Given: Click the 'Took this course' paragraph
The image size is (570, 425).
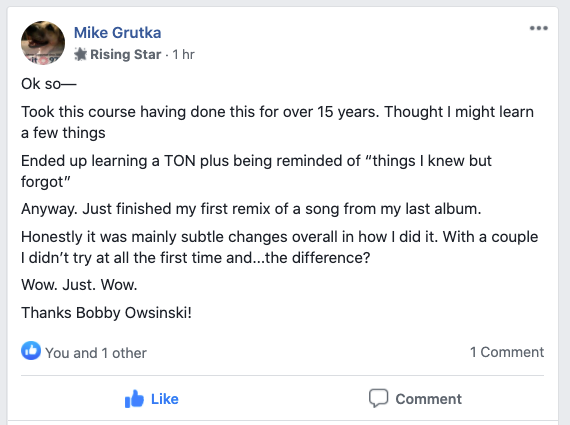Looking at the screenshot, I should coord(277,122).
